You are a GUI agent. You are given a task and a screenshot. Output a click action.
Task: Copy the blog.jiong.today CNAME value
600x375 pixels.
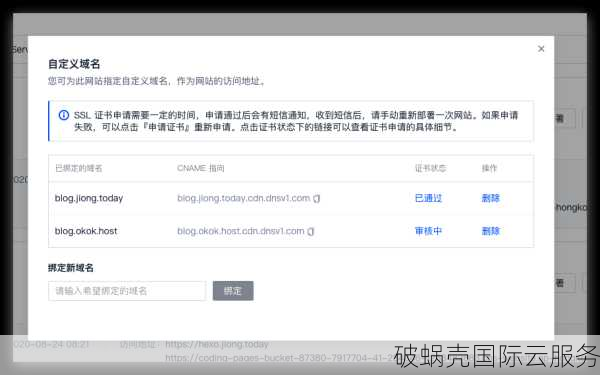coord(316,199)
